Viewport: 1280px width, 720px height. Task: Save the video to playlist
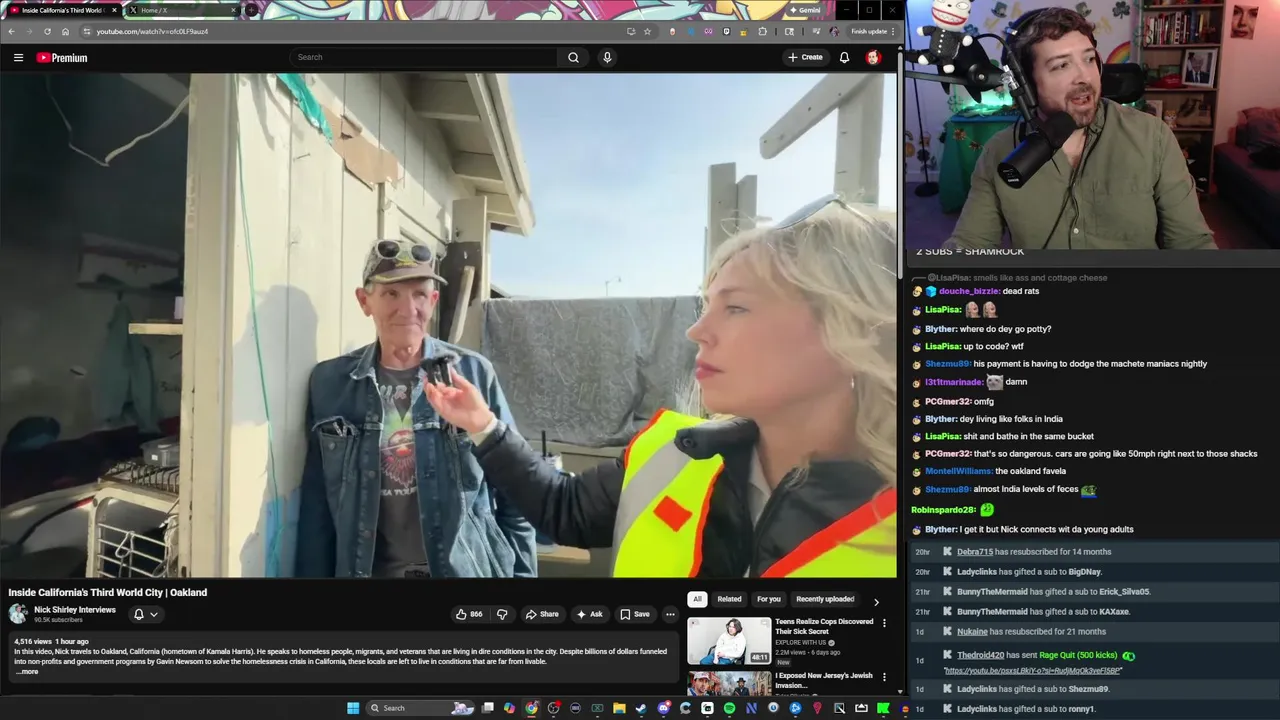[x=634, y=614]
